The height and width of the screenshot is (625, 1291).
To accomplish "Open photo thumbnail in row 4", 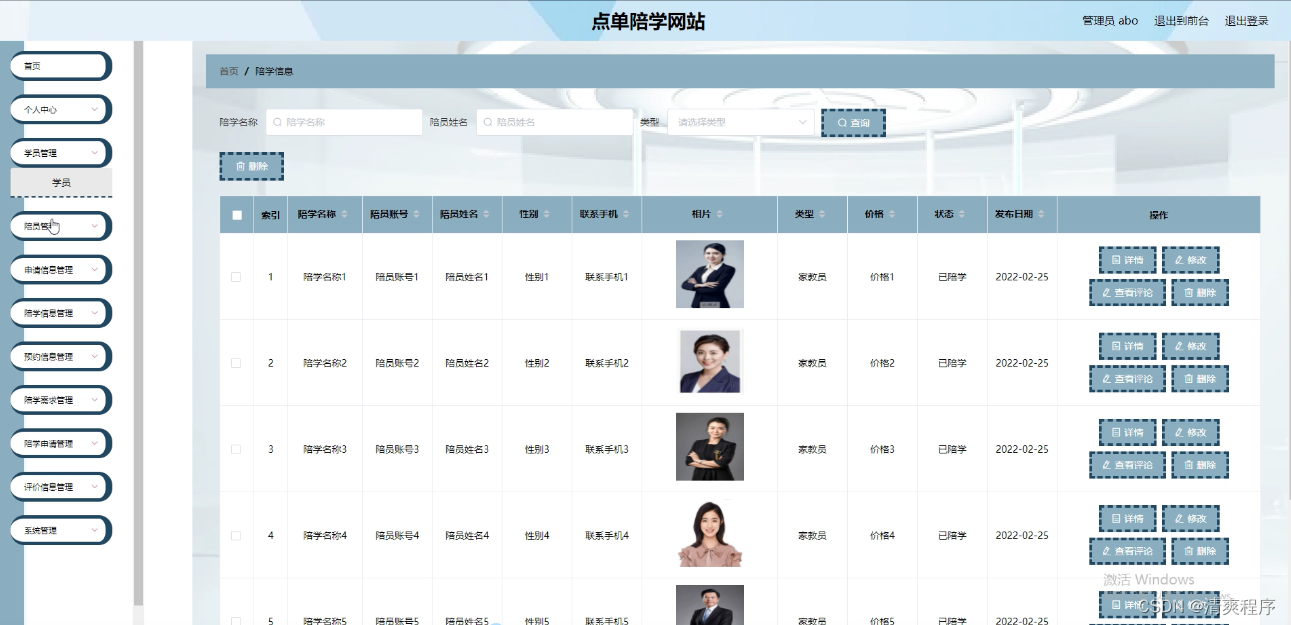I will point(710,533).
